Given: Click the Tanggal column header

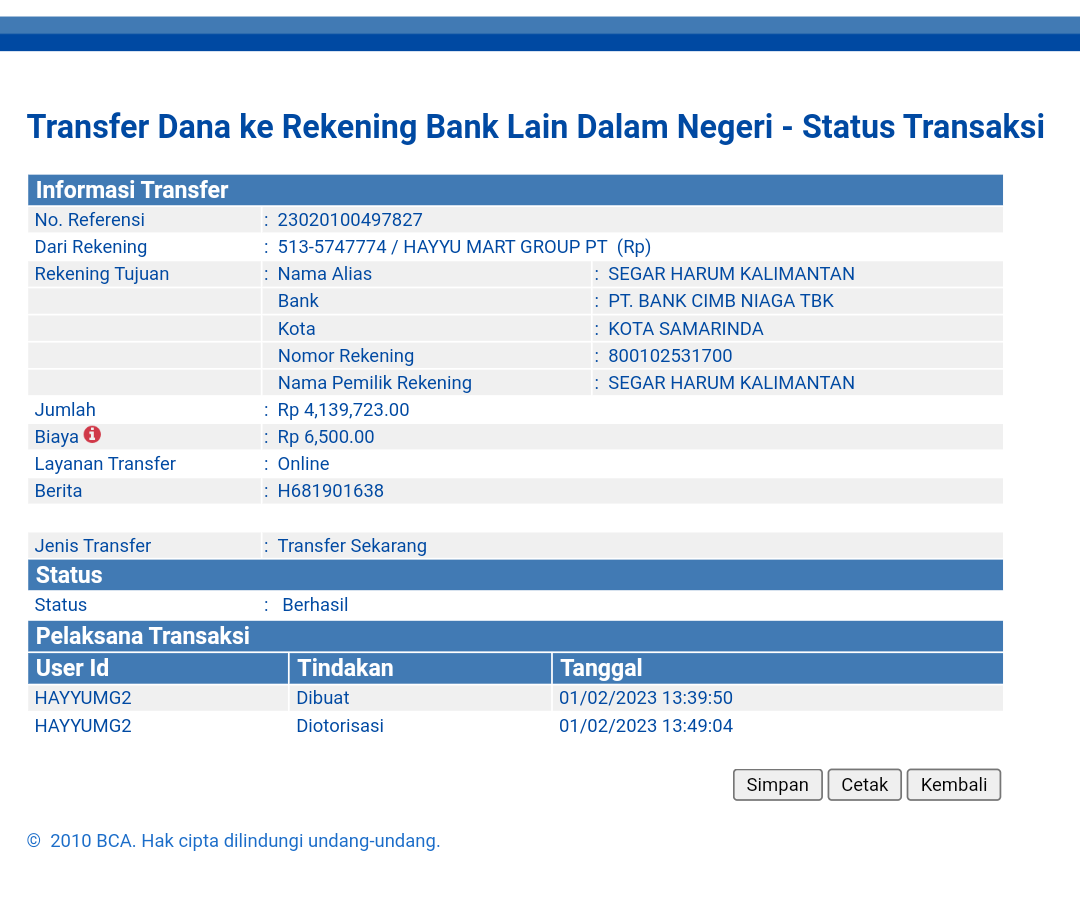Looking at the screenshot, I should pyautogui.click(x=601, y=668).
